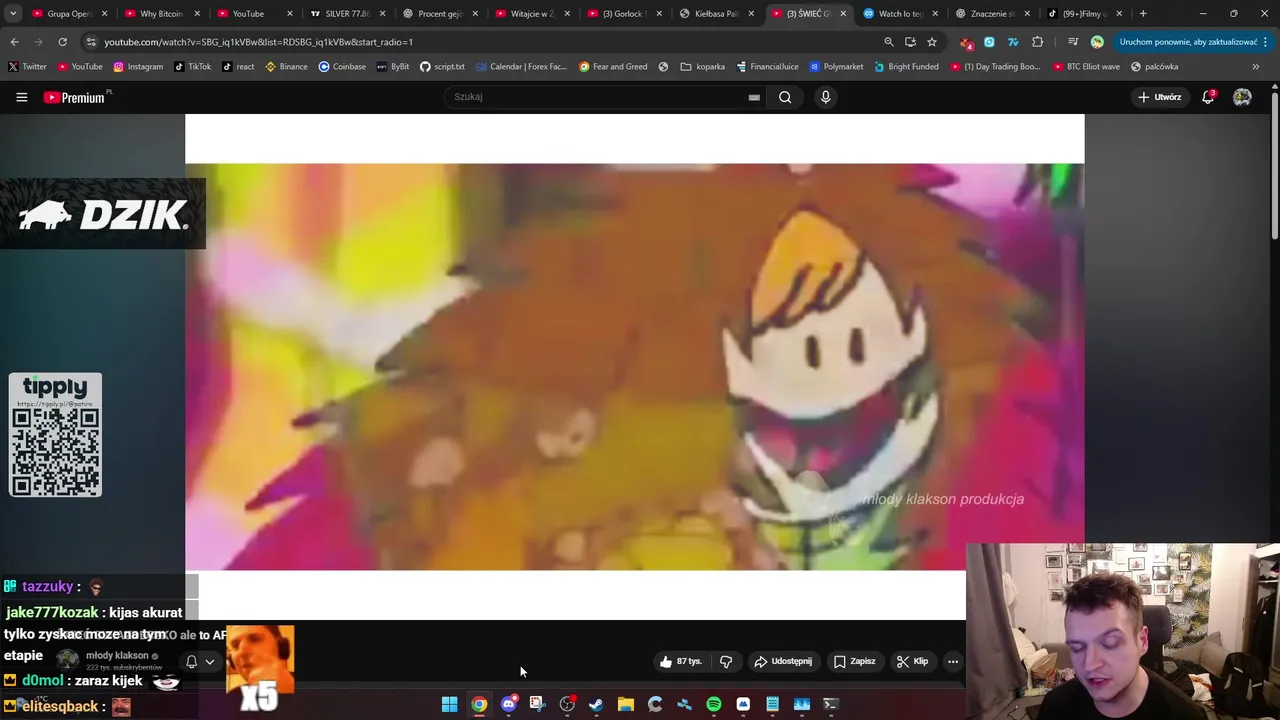Open the tab search dropdown arrow

(13, 14)
